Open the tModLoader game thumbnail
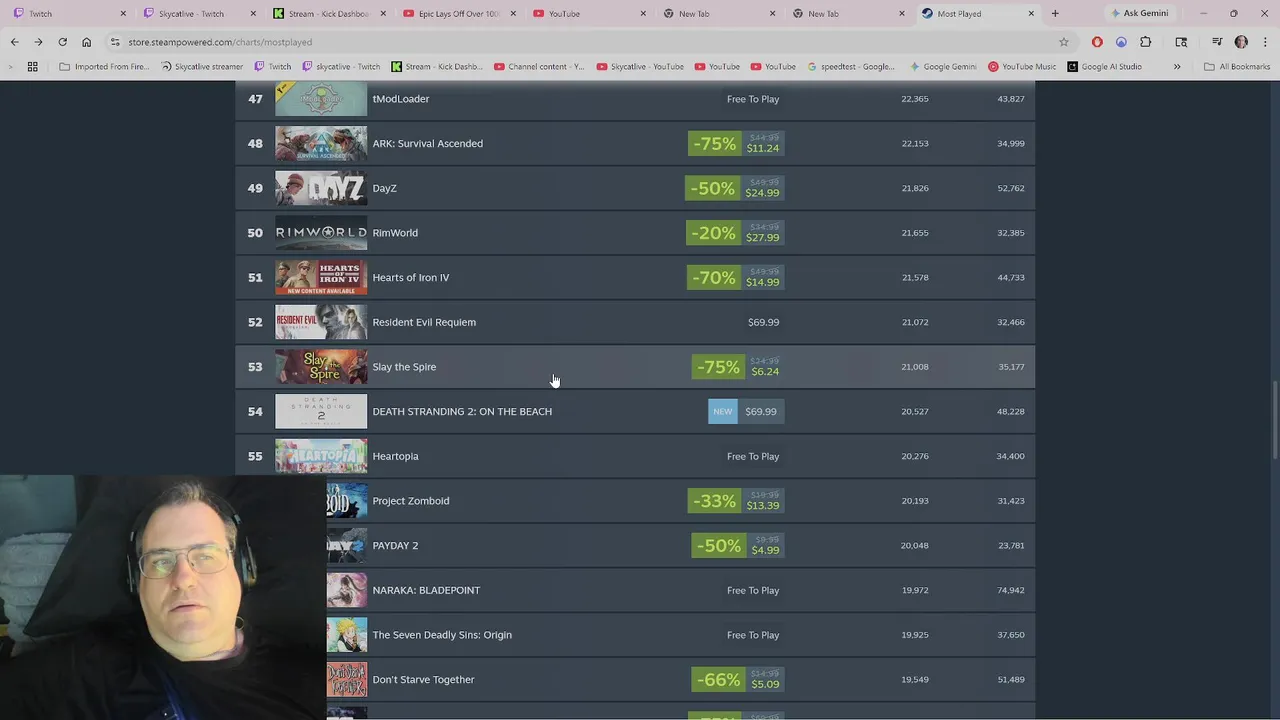 321,99
